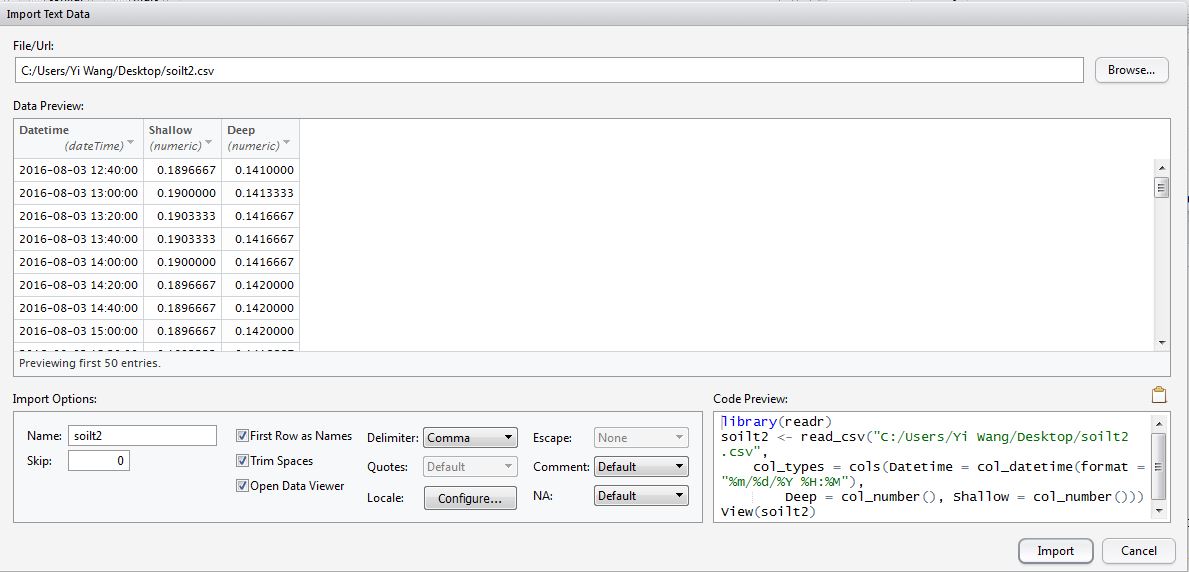Click the library(readr) code line
Viewport: 1189px width, 572px height.
(x=777, y=421)
